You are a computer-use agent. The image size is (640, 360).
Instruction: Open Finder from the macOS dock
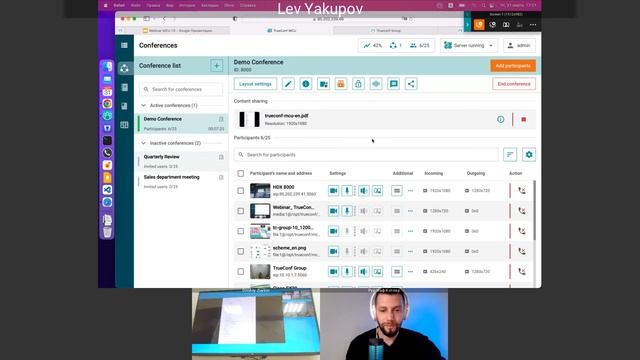coord(107,67)
